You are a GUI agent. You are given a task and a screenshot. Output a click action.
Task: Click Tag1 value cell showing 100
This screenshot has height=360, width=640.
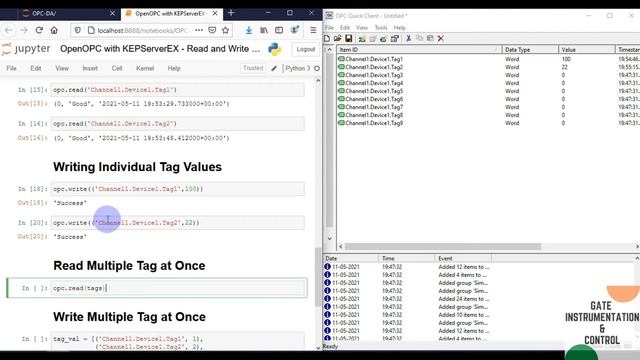[566, 59]
